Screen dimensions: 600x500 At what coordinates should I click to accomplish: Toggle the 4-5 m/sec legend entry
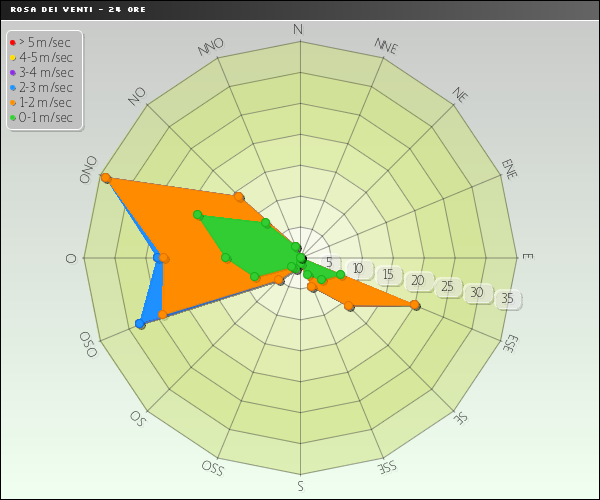pyautogui.click(x=46, y=57)
